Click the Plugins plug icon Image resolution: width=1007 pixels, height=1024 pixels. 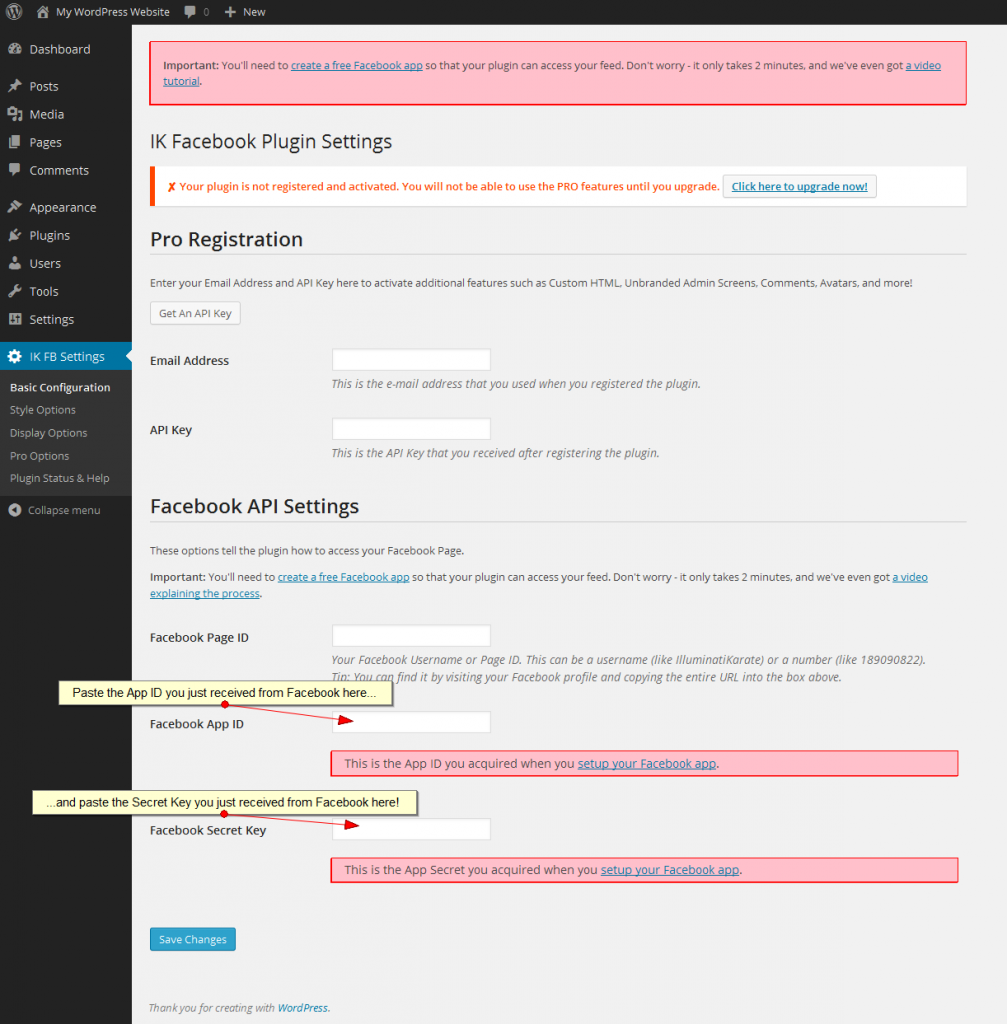(x=14, y=235)
